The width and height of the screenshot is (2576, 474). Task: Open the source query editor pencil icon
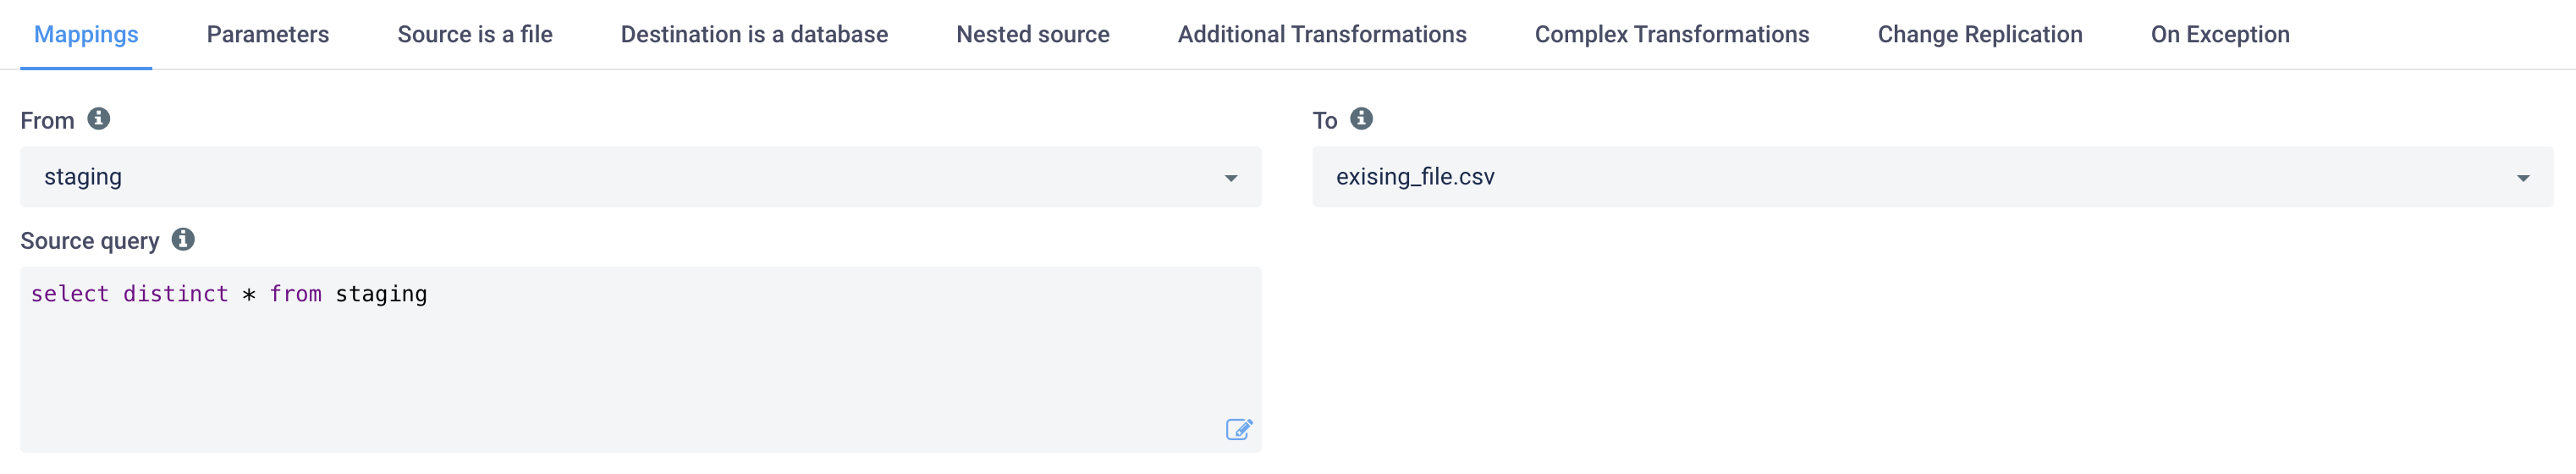[x=1238, y=429]
